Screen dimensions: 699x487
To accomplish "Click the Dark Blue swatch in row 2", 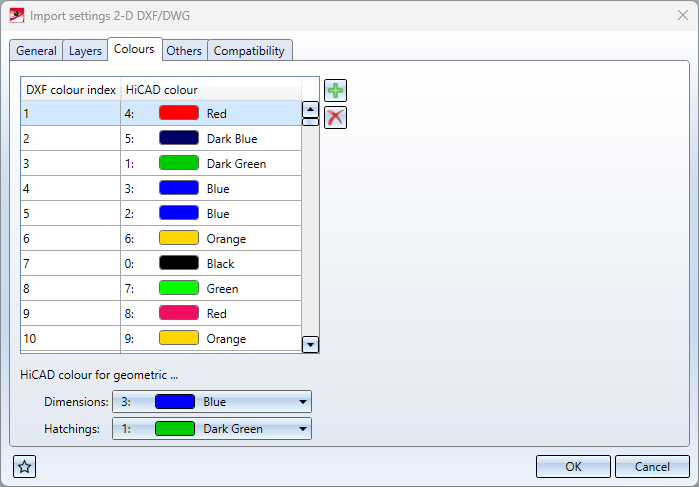I will coord(179,138).
